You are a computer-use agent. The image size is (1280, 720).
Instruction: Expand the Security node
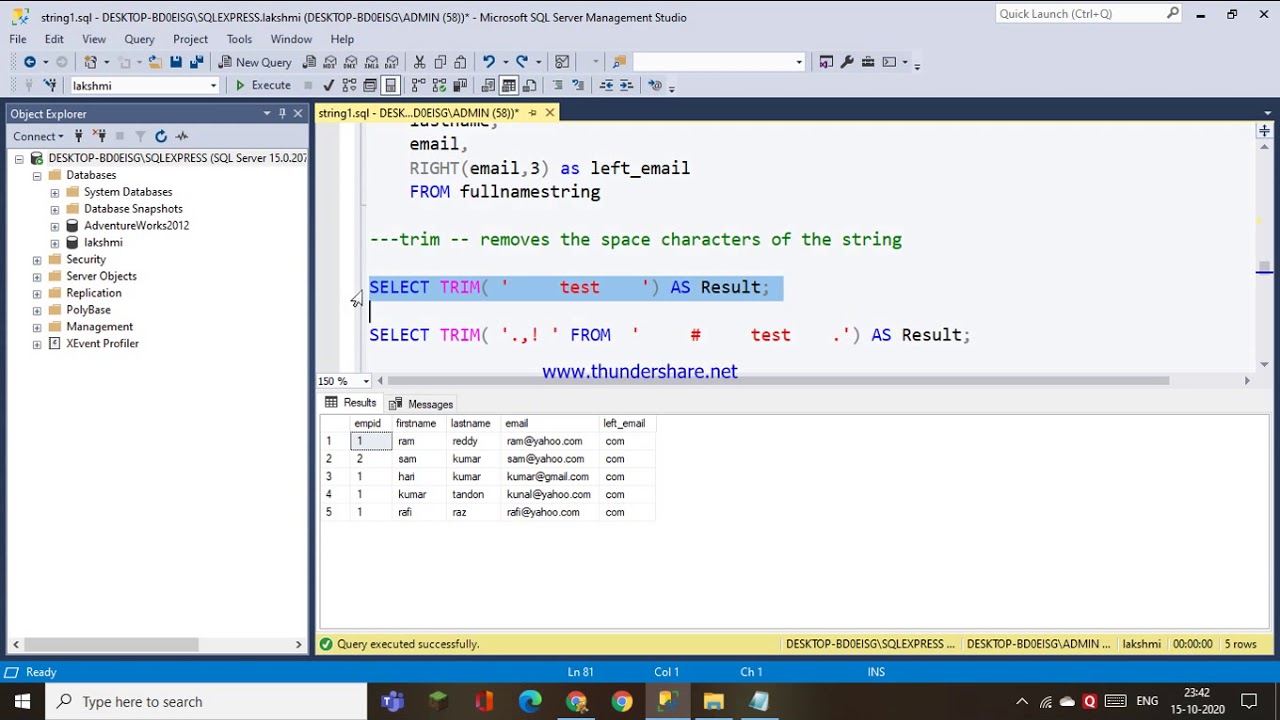tap(37, 259)
